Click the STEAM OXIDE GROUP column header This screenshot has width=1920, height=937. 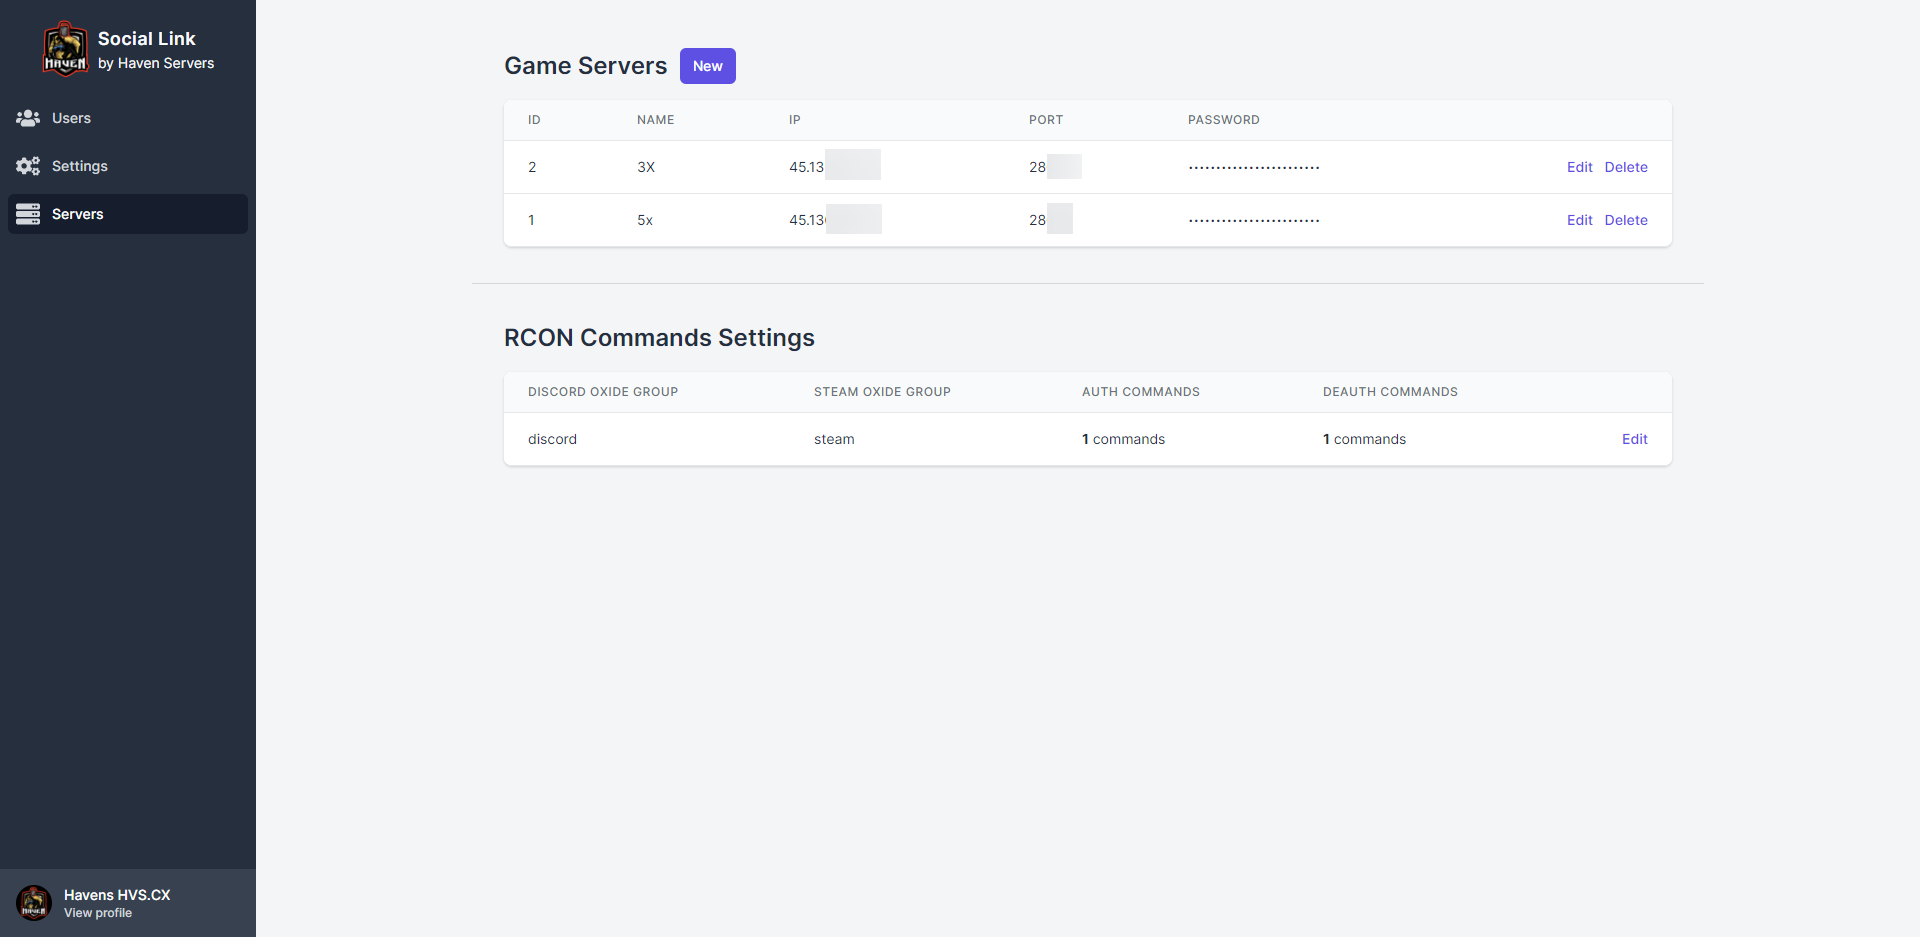882,392
